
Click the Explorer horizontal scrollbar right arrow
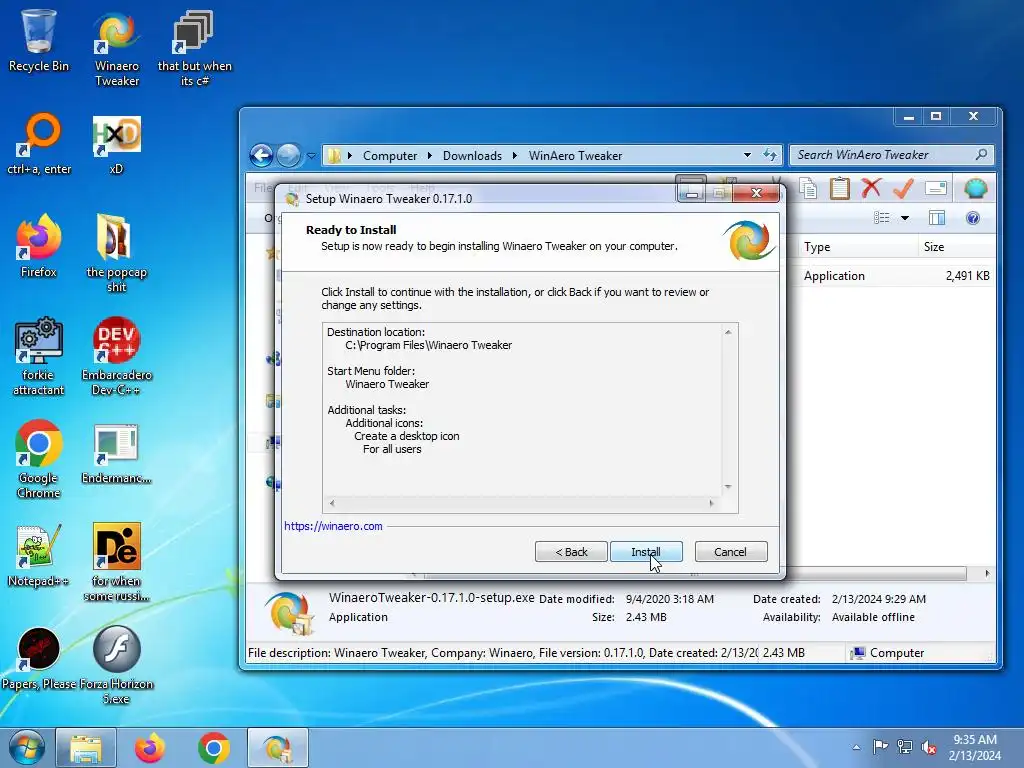click(x=987, y=573)
